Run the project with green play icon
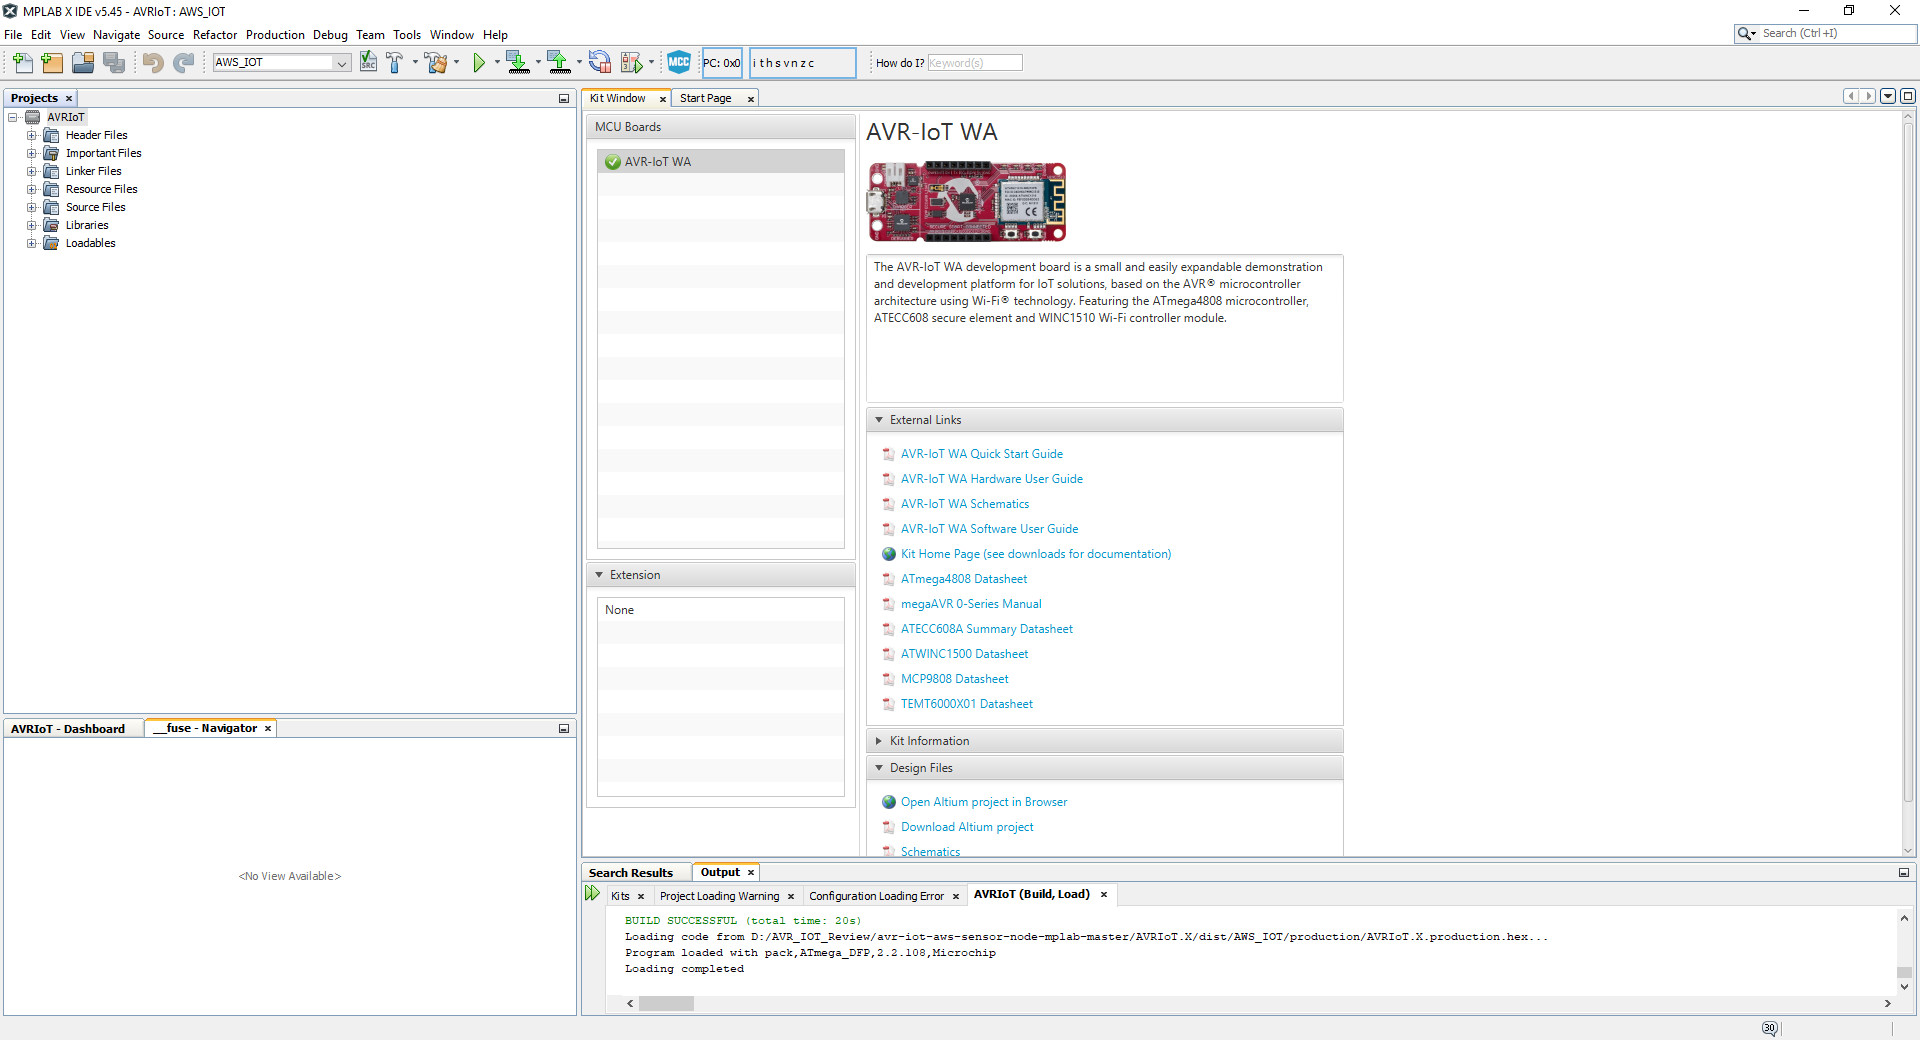 pyautogui.click(x=479, y=63)
